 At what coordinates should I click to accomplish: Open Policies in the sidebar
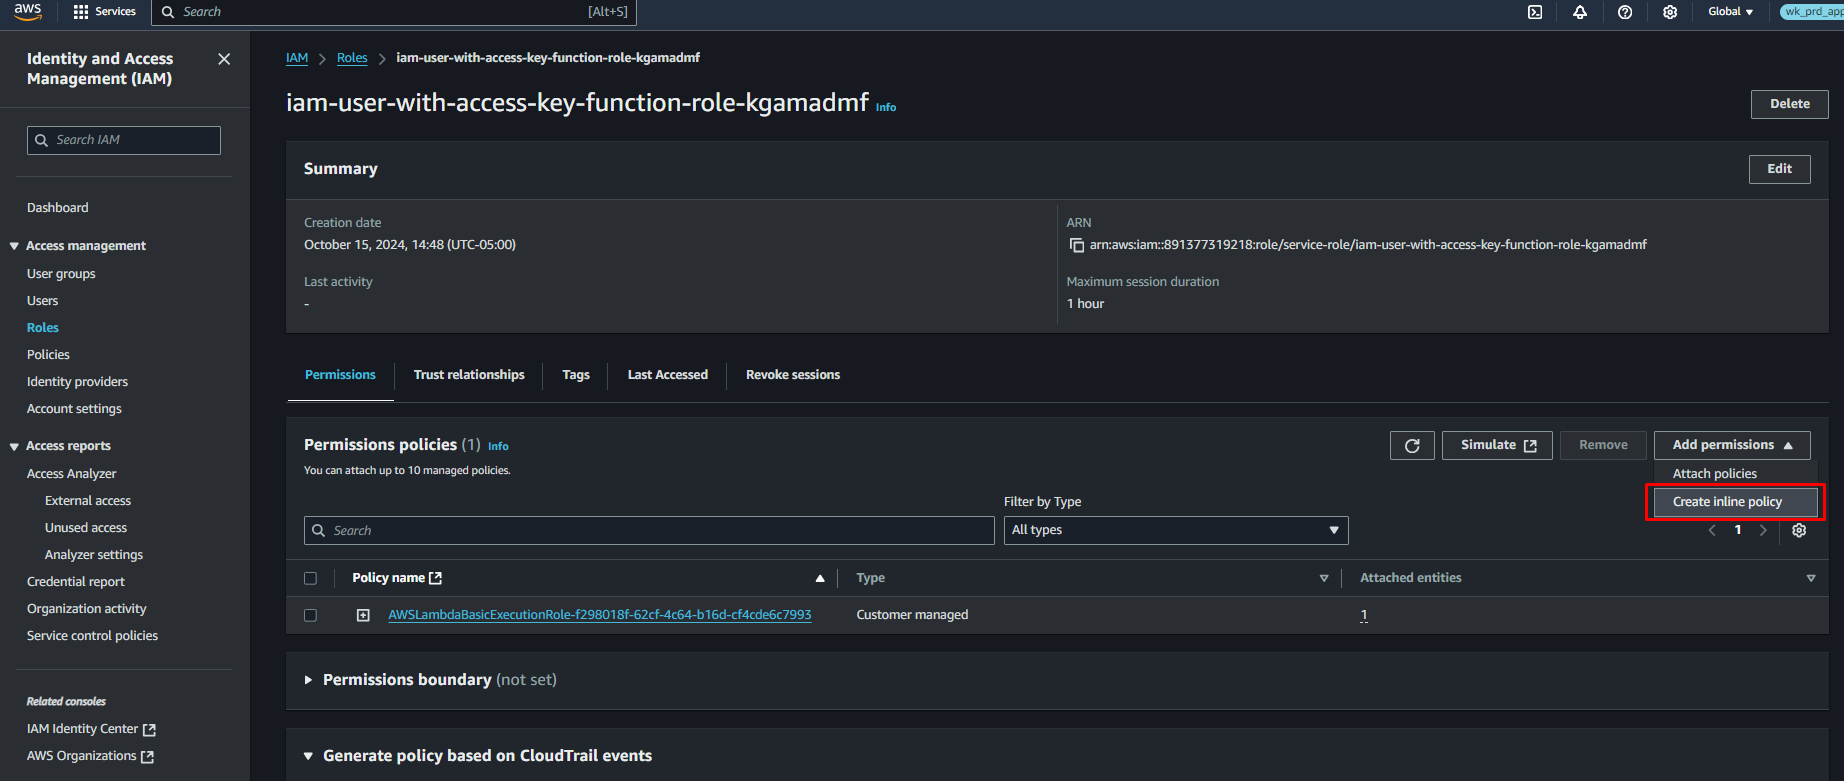click(48, 355)
